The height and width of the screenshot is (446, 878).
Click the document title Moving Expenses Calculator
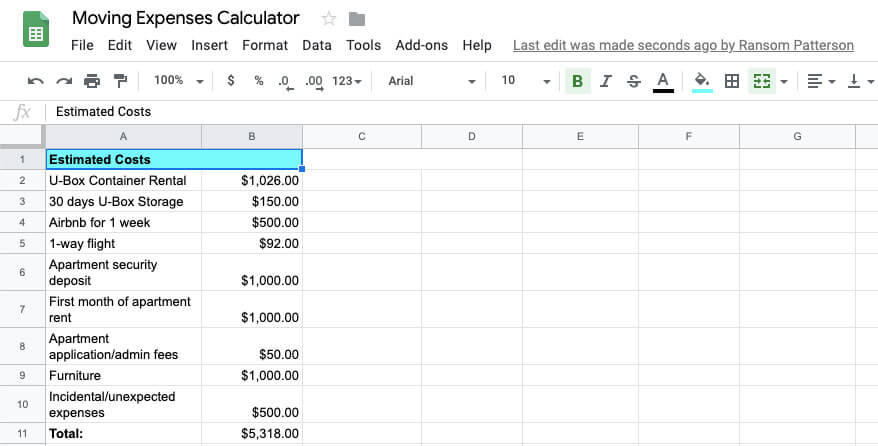(186, 18)
